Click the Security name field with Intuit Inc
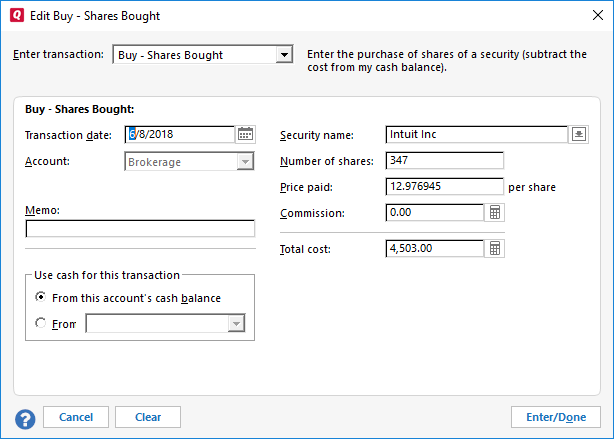 [x=475, y=135]
